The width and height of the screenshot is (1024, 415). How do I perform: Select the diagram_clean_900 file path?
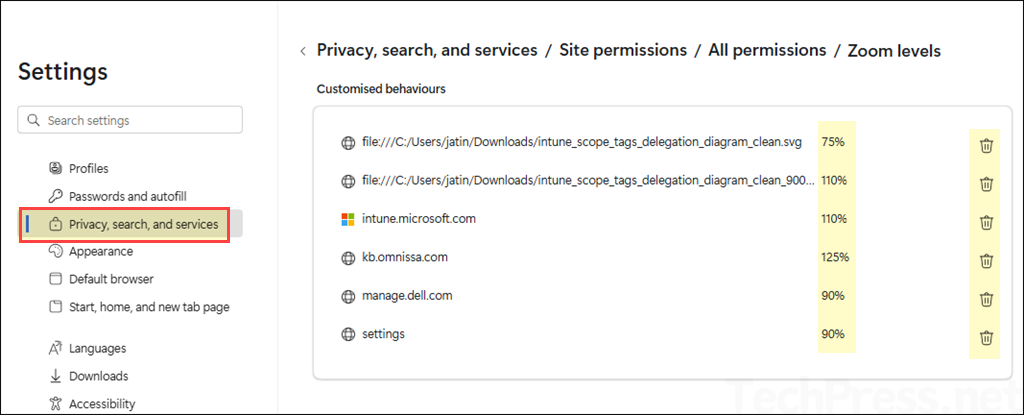point(588,180)
